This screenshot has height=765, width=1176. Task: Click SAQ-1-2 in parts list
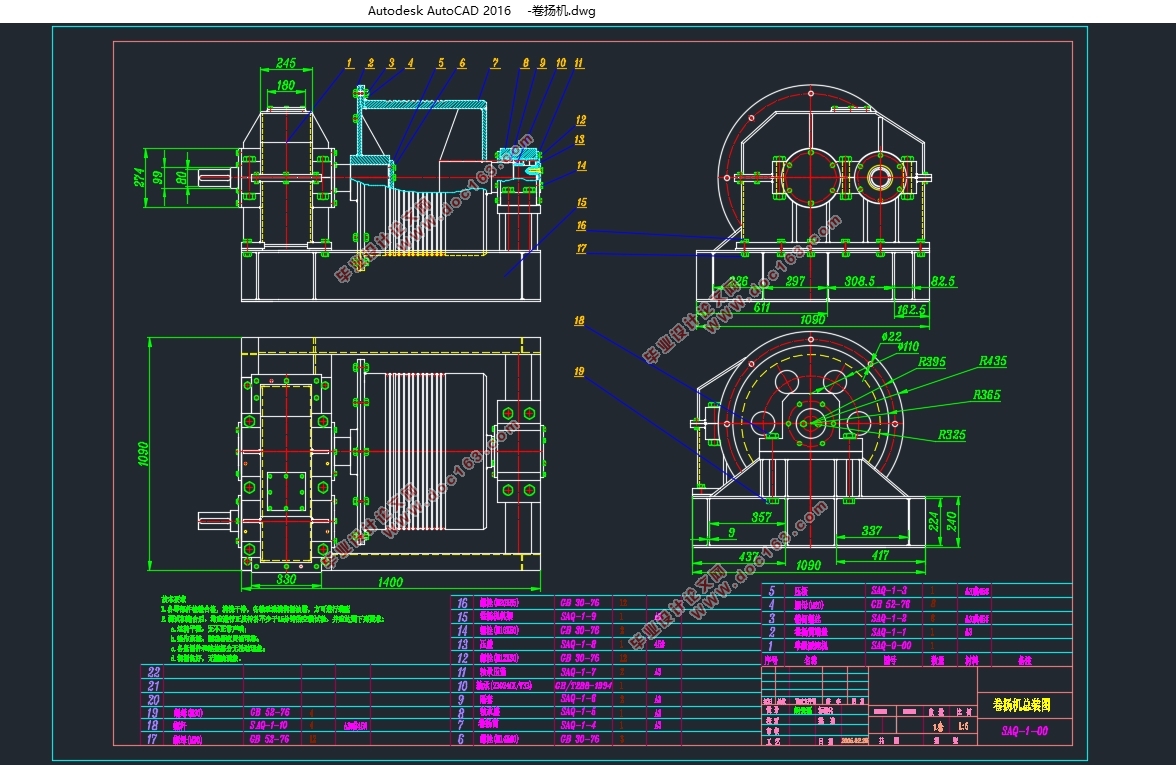tap(889, 618)
